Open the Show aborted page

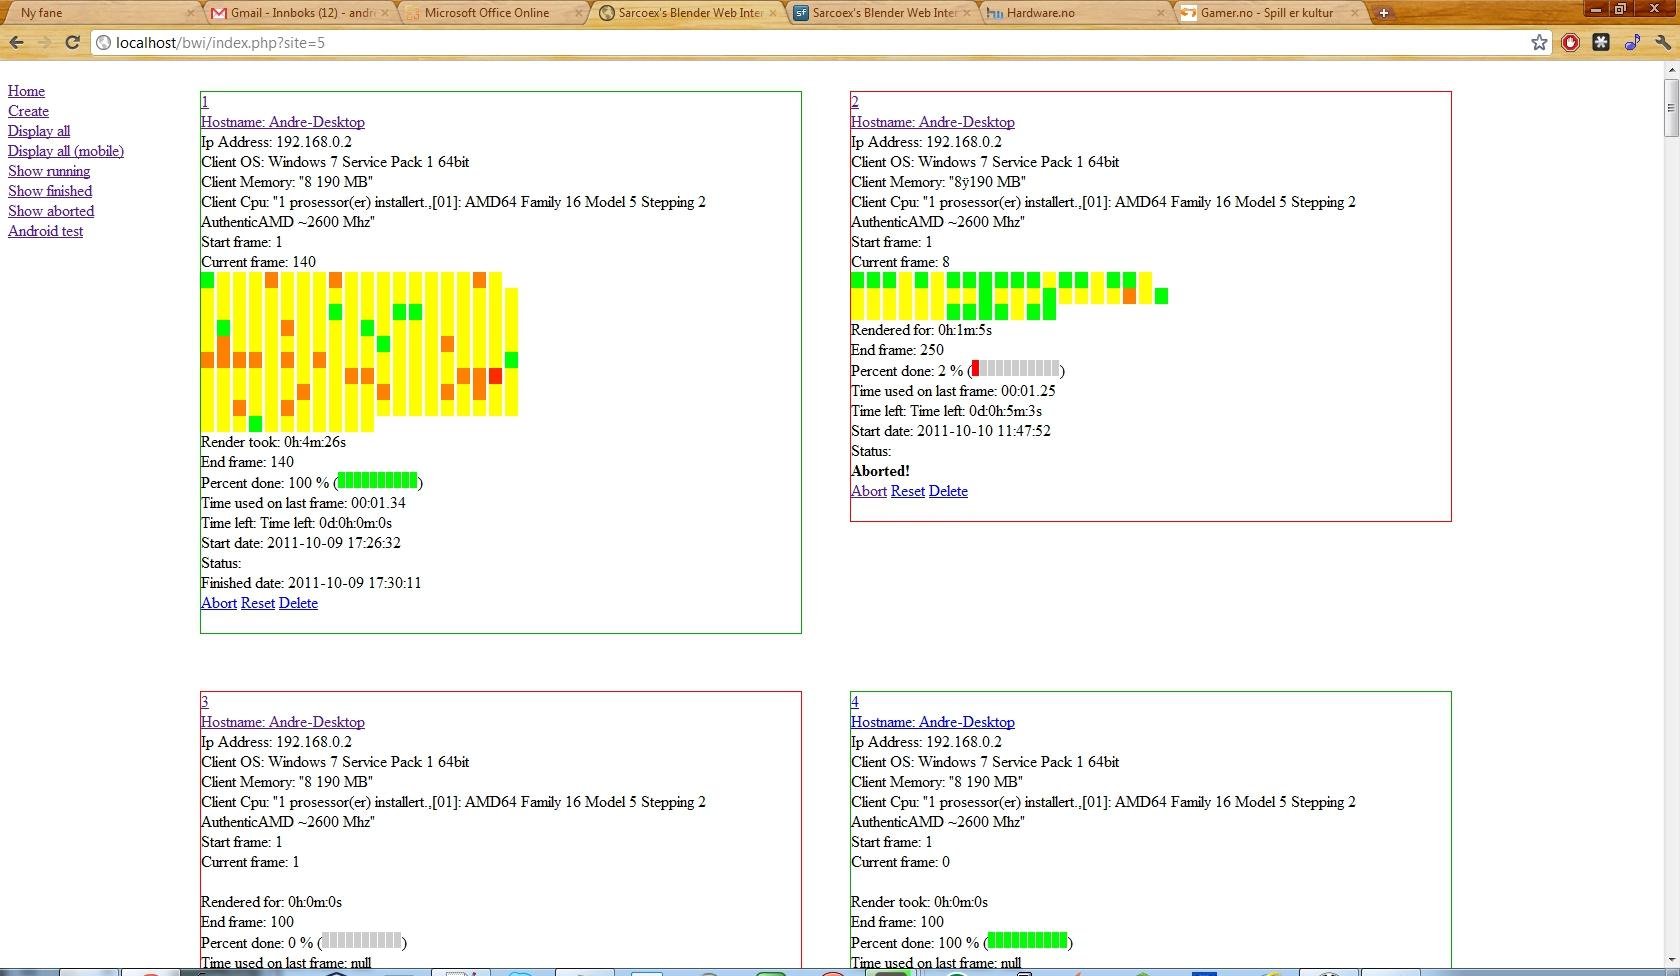(51, 211)
